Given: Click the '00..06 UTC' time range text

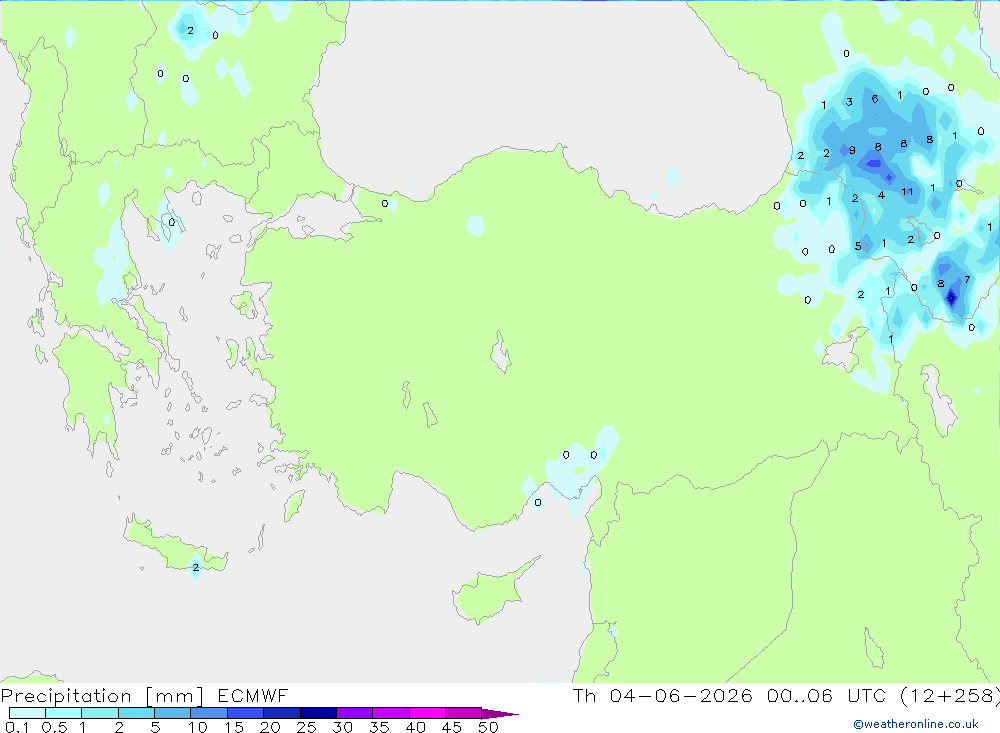Looking at the screenshot, I should tap(826, 695).
